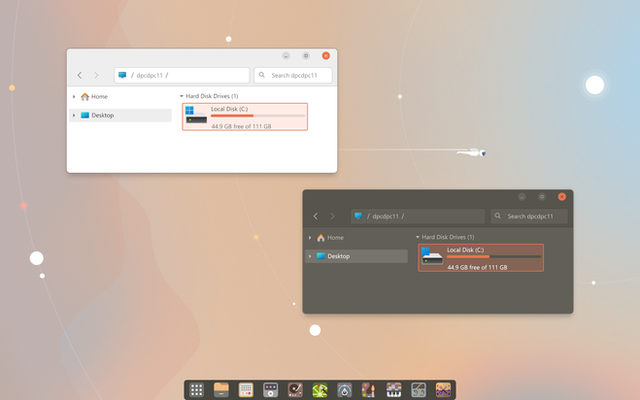Click Search dpcdpc11 field in dark window
Image resolution: width=640 pixels, height=400 pixels.
529,216
